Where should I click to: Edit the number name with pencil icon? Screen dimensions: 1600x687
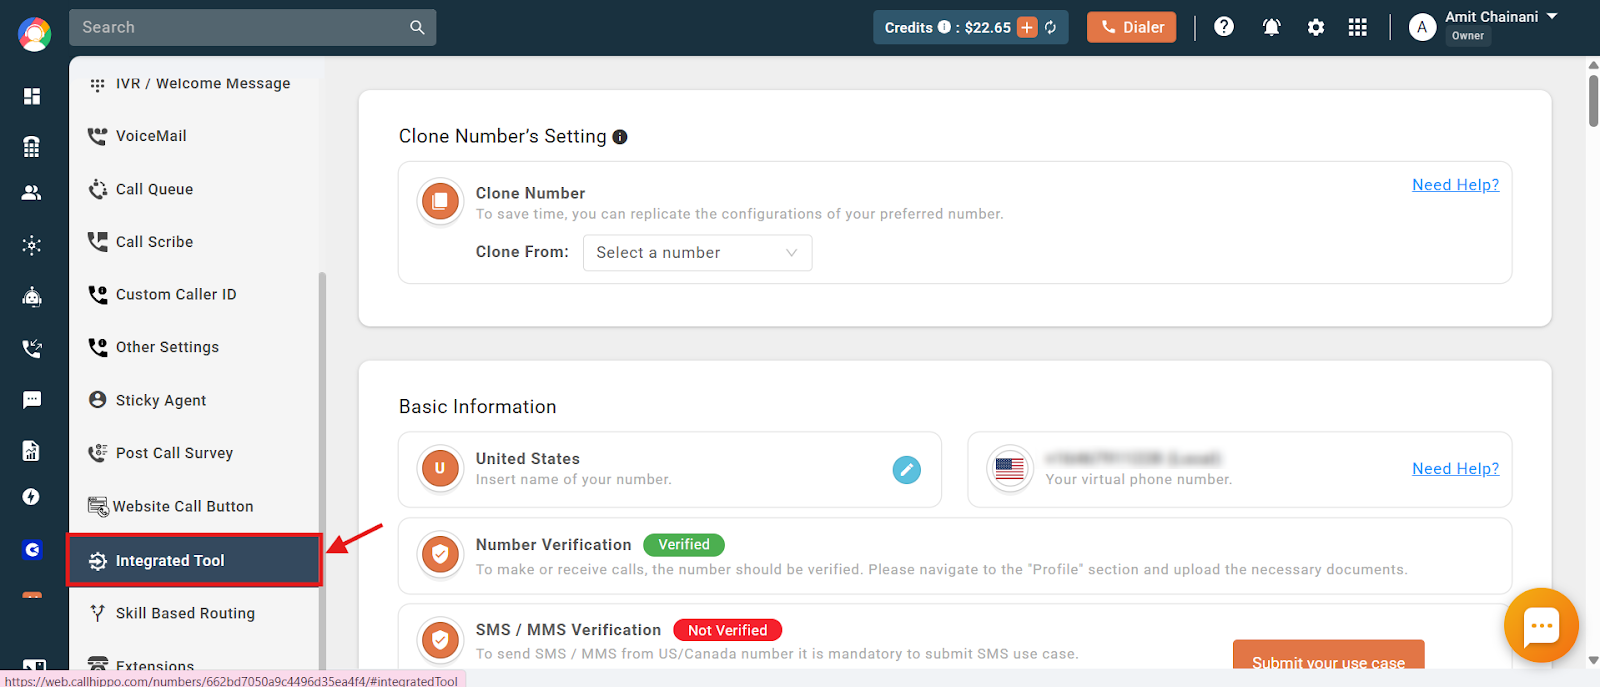pos(907,470)
